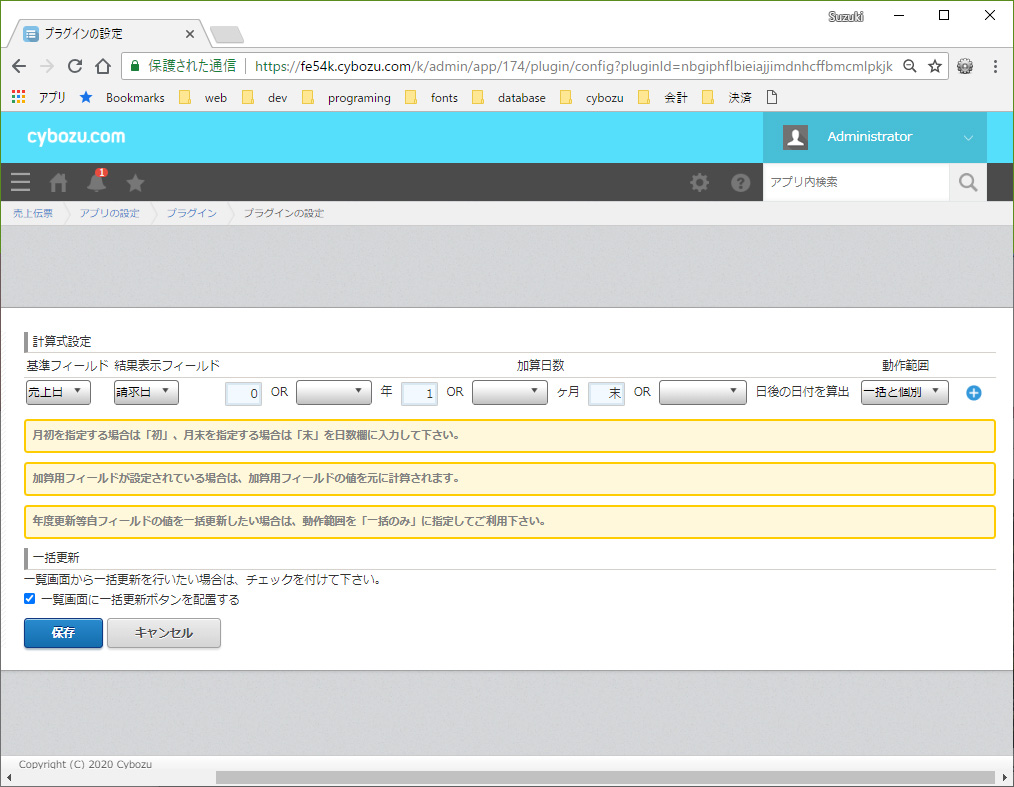This screenshot has width=1014, height=787.
Task: Open the 決済 bookmarks folder
Action: pos(727,98)
